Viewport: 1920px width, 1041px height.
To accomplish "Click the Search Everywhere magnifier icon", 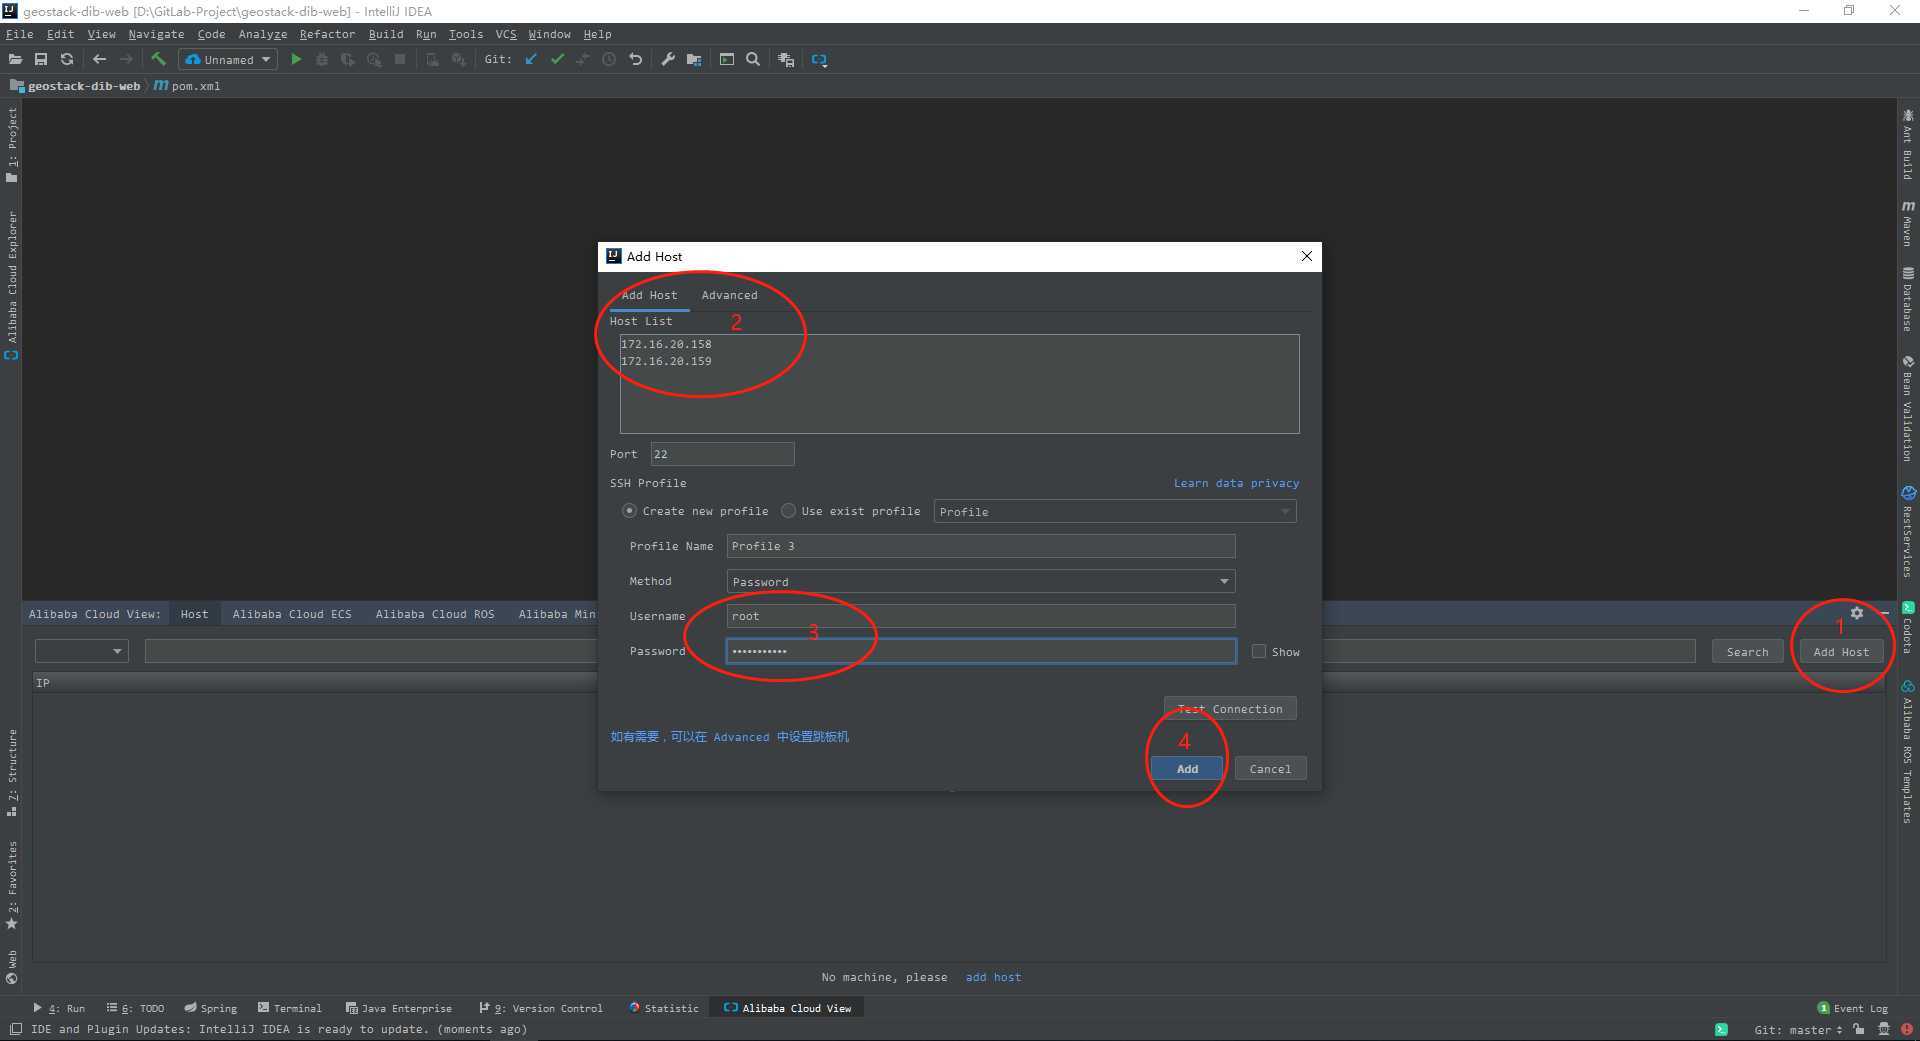I will [x=753, y=60].
